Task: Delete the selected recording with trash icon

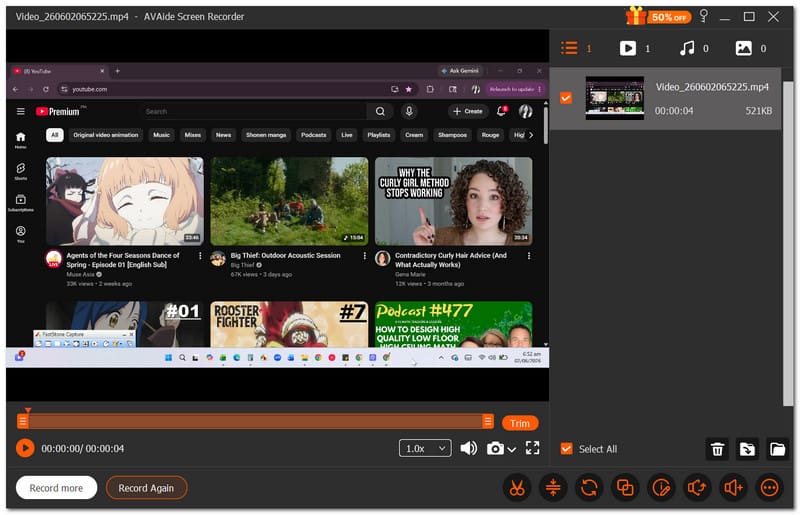Action: point(717,449)
